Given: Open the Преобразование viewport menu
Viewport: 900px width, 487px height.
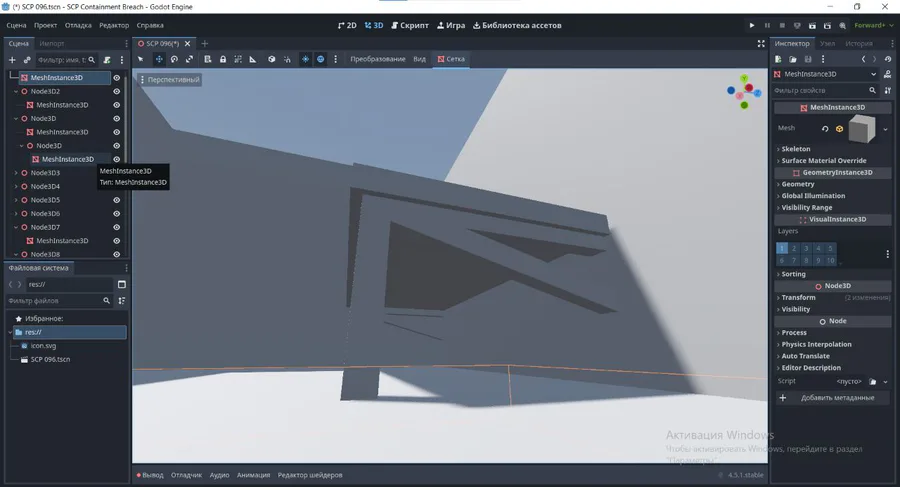Looking at the screenshot, I should point(378,59).
